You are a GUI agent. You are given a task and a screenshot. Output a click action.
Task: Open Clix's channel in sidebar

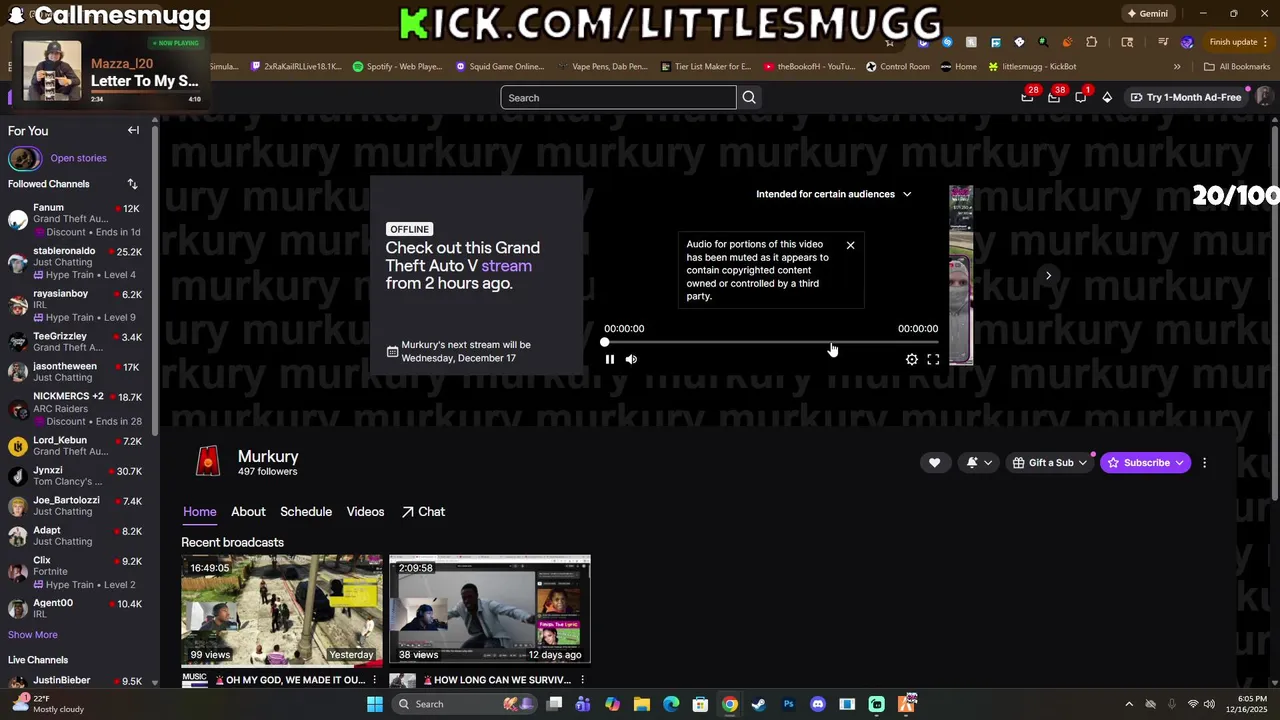(76, 572)
